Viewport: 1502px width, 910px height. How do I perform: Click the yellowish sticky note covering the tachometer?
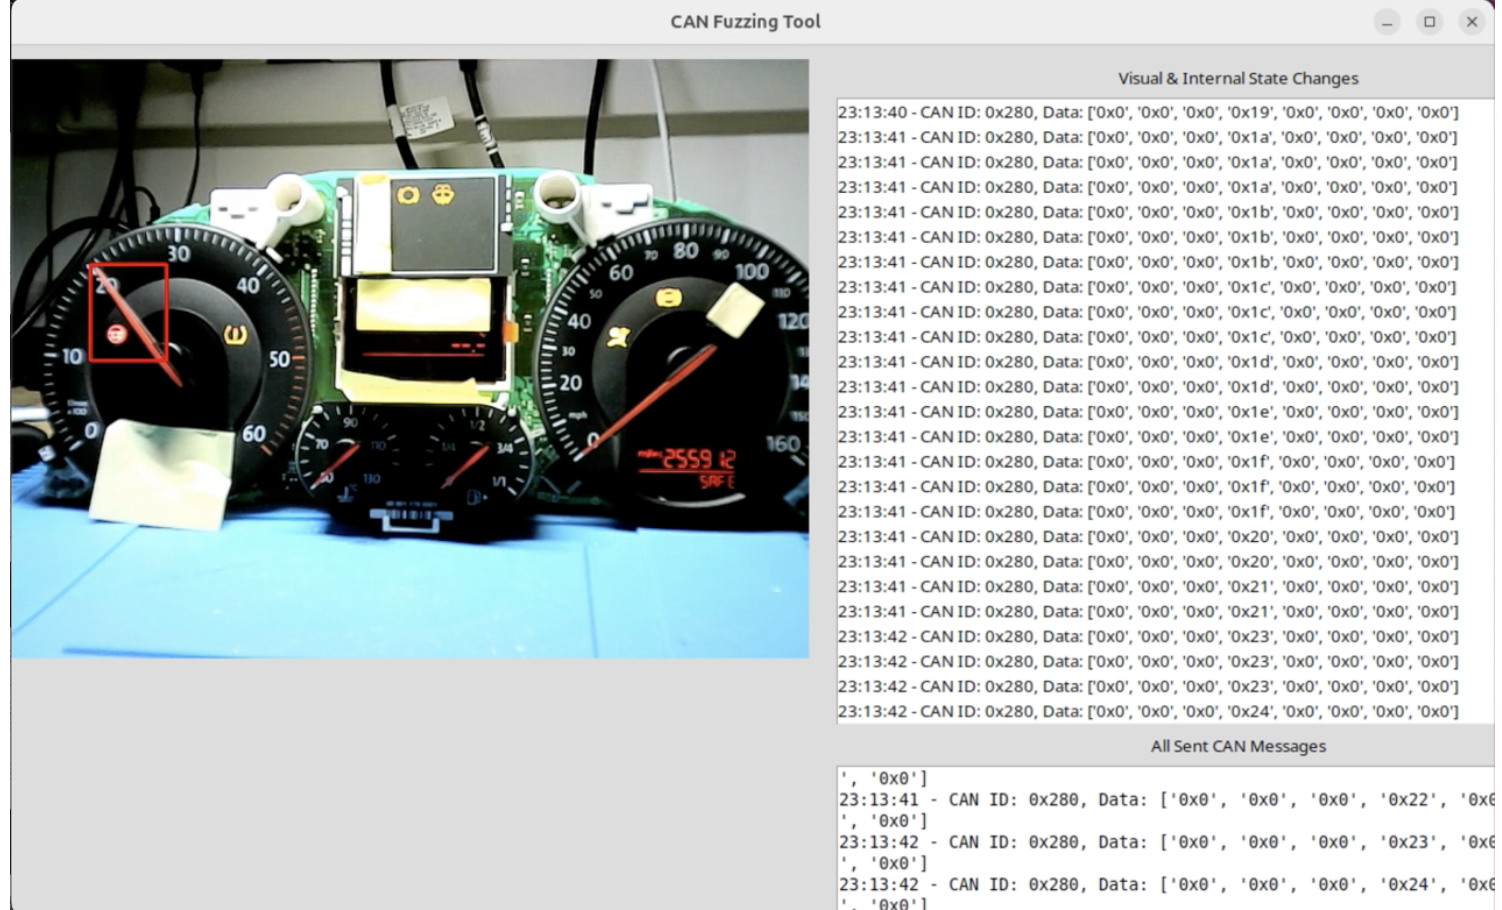pyautogui.click(x=162, y=475)
